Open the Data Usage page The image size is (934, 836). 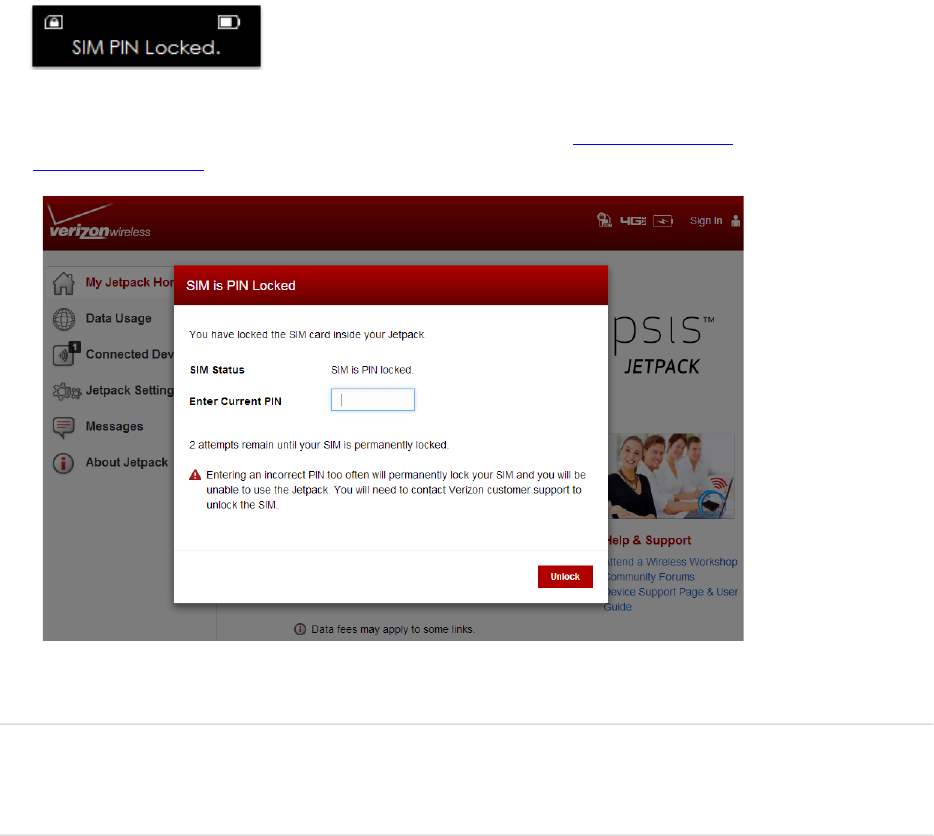pos(119,318)
